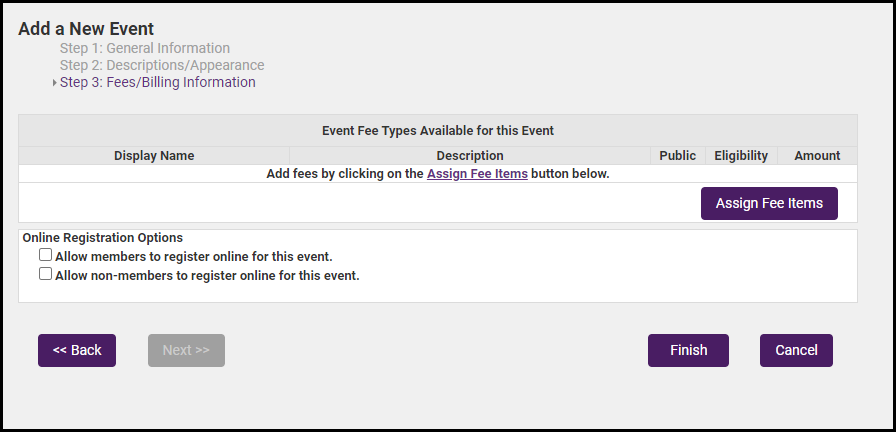Click the Description column header
896x432 pixels.
click(470, 156)
